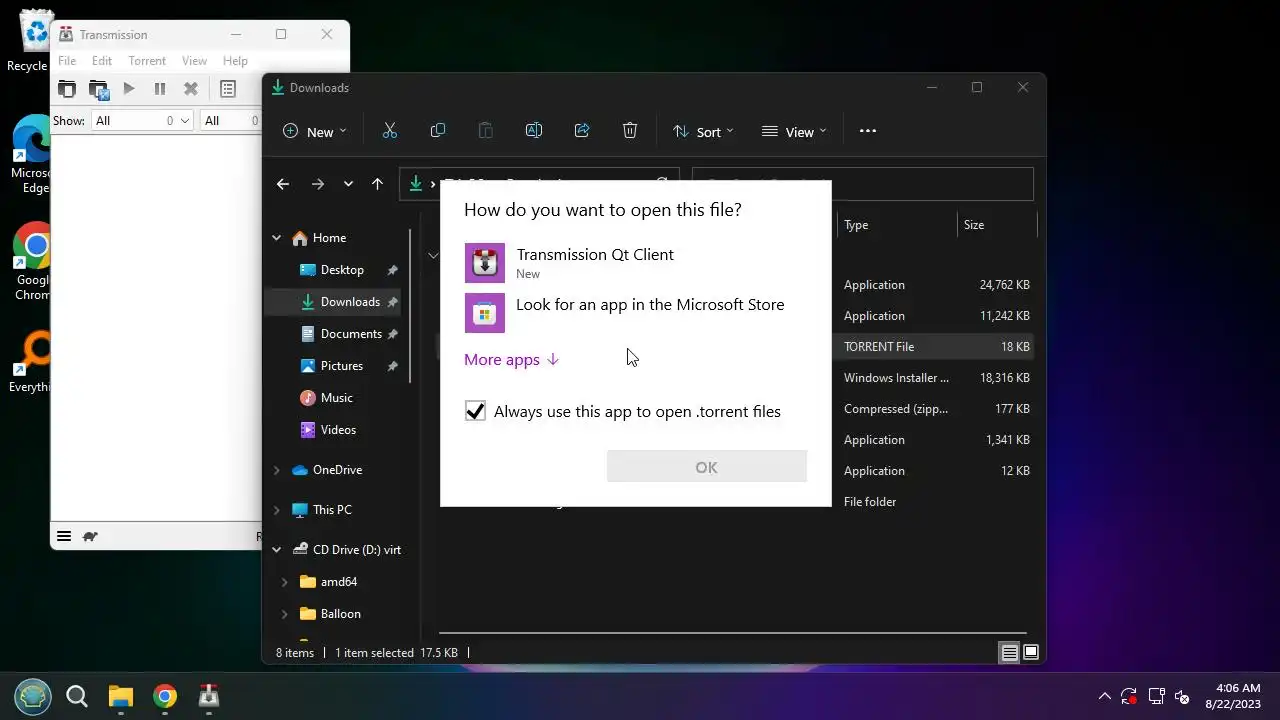
Task: Sort by the Type column header
Action: [896, 225]
